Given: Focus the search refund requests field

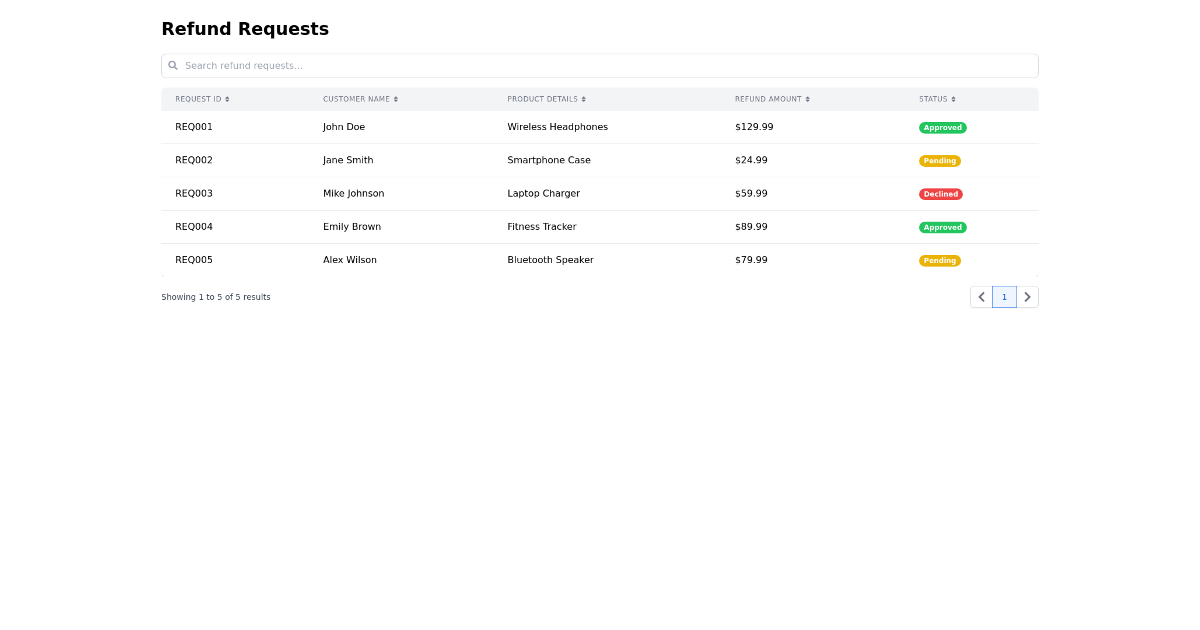Looking at the screenshot, I should [600, 66].
